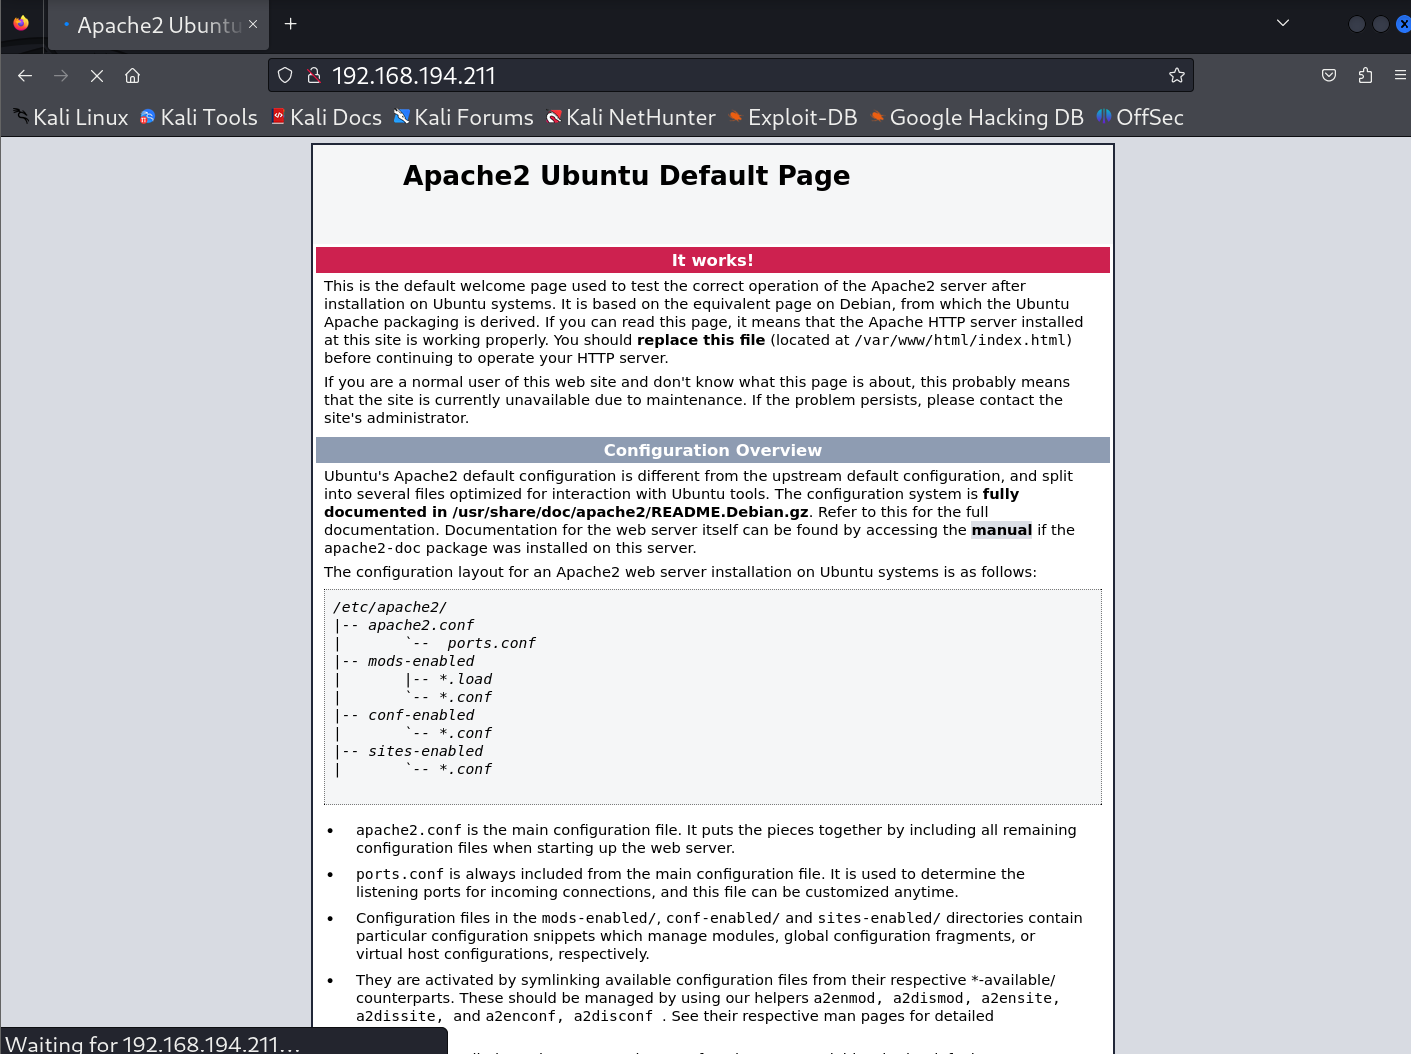The height and width of the screenshot is (1054, 1411).
Task: Click the Apache2 Ubuntu Default Page heading
Action: pos(626,176)
